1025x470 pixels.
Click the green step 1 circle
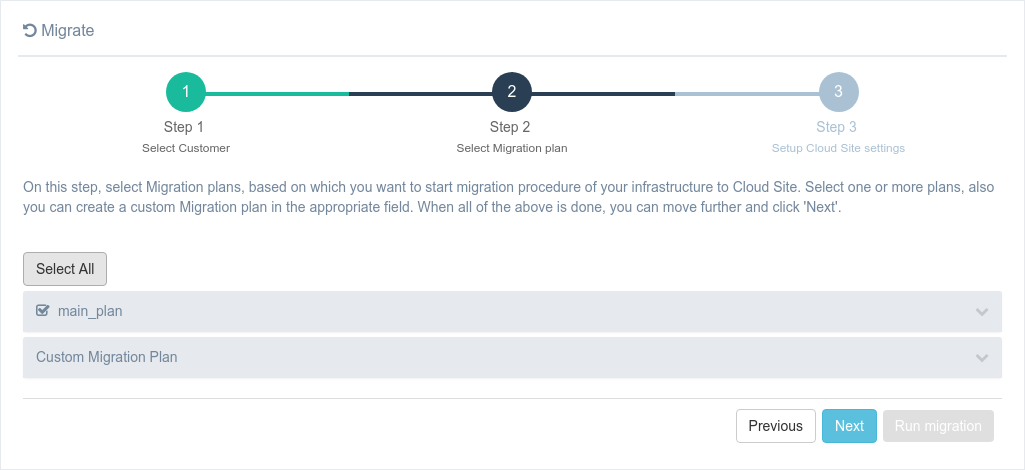(186, 92)
